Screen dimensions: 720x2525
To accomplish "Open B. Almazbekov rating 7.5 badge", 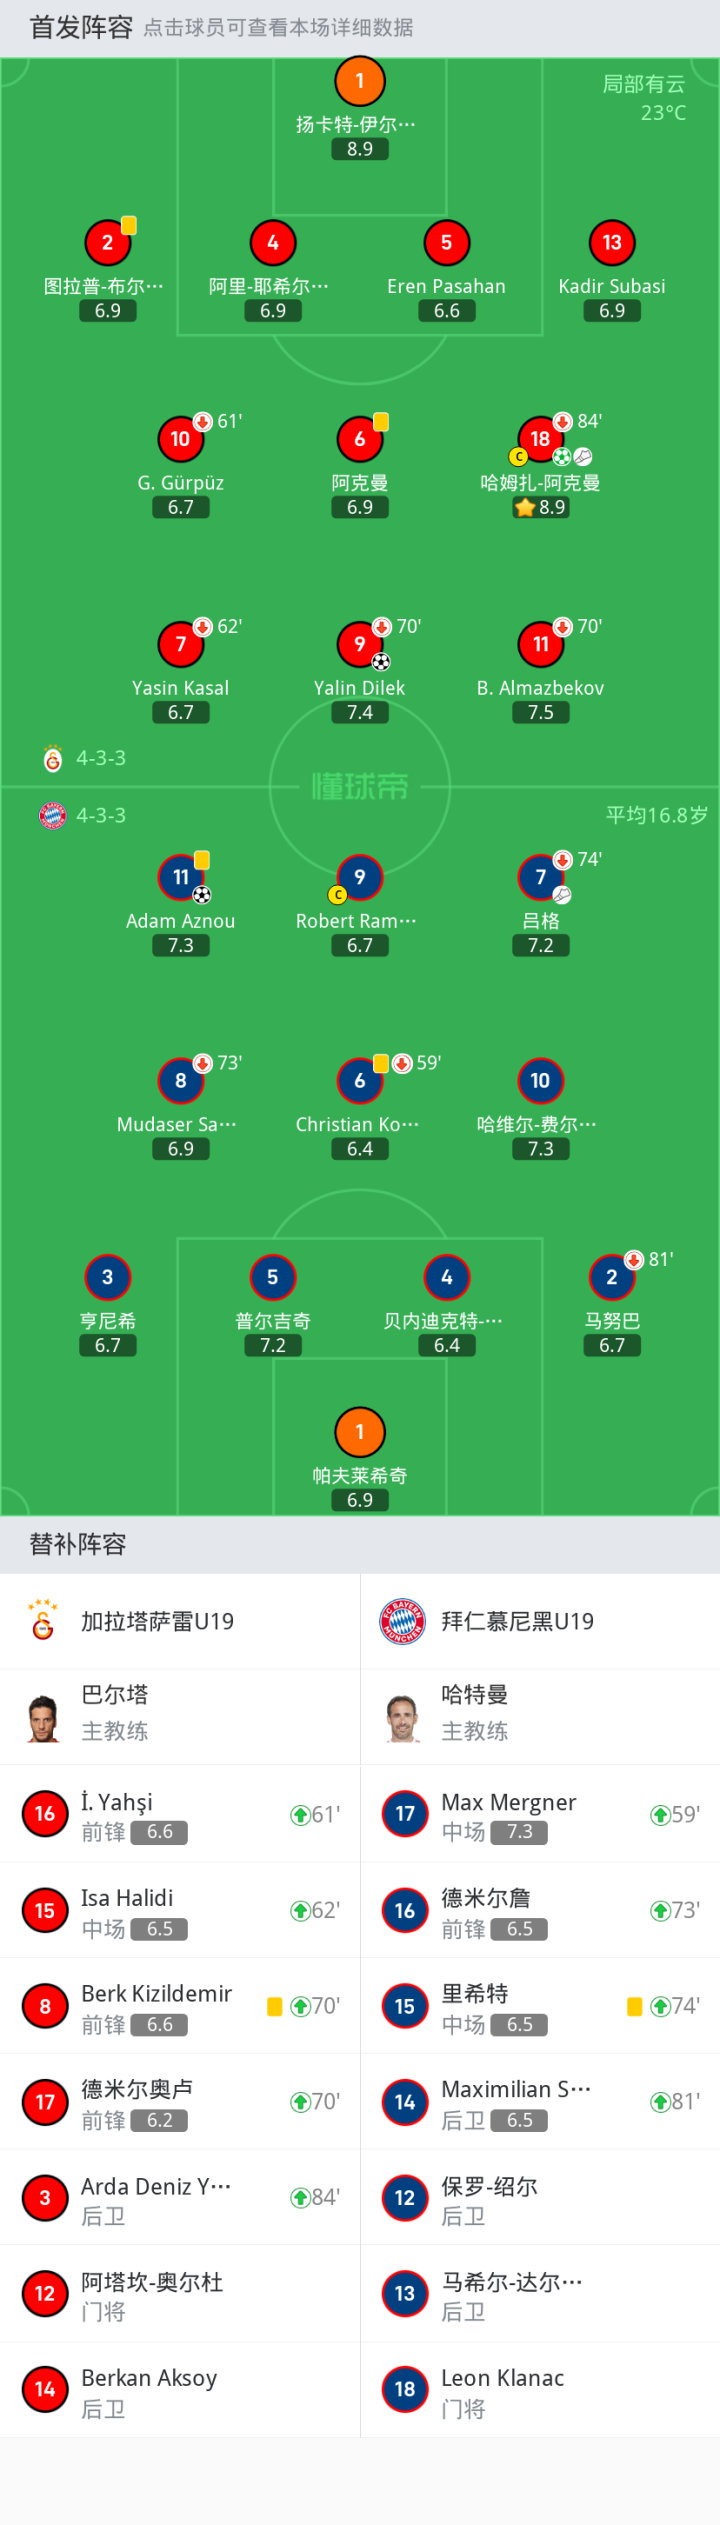I will click(x=540, y=712).
